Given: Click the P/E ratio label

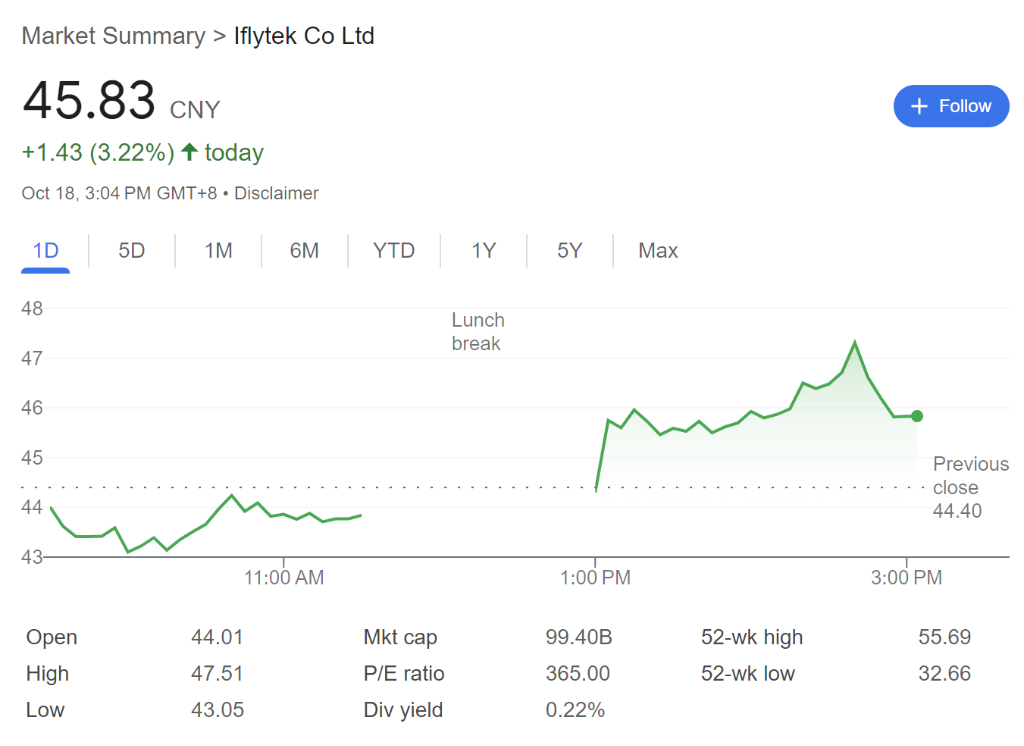Looking at the screenshot, I should 404,673.
